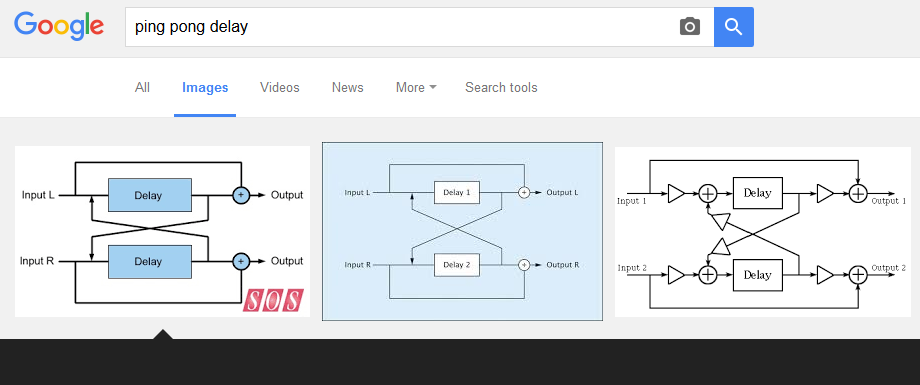Screen dimensions: 920x385
Task: Click 'Output 2' label in right diagram
Action: point(889,268)
